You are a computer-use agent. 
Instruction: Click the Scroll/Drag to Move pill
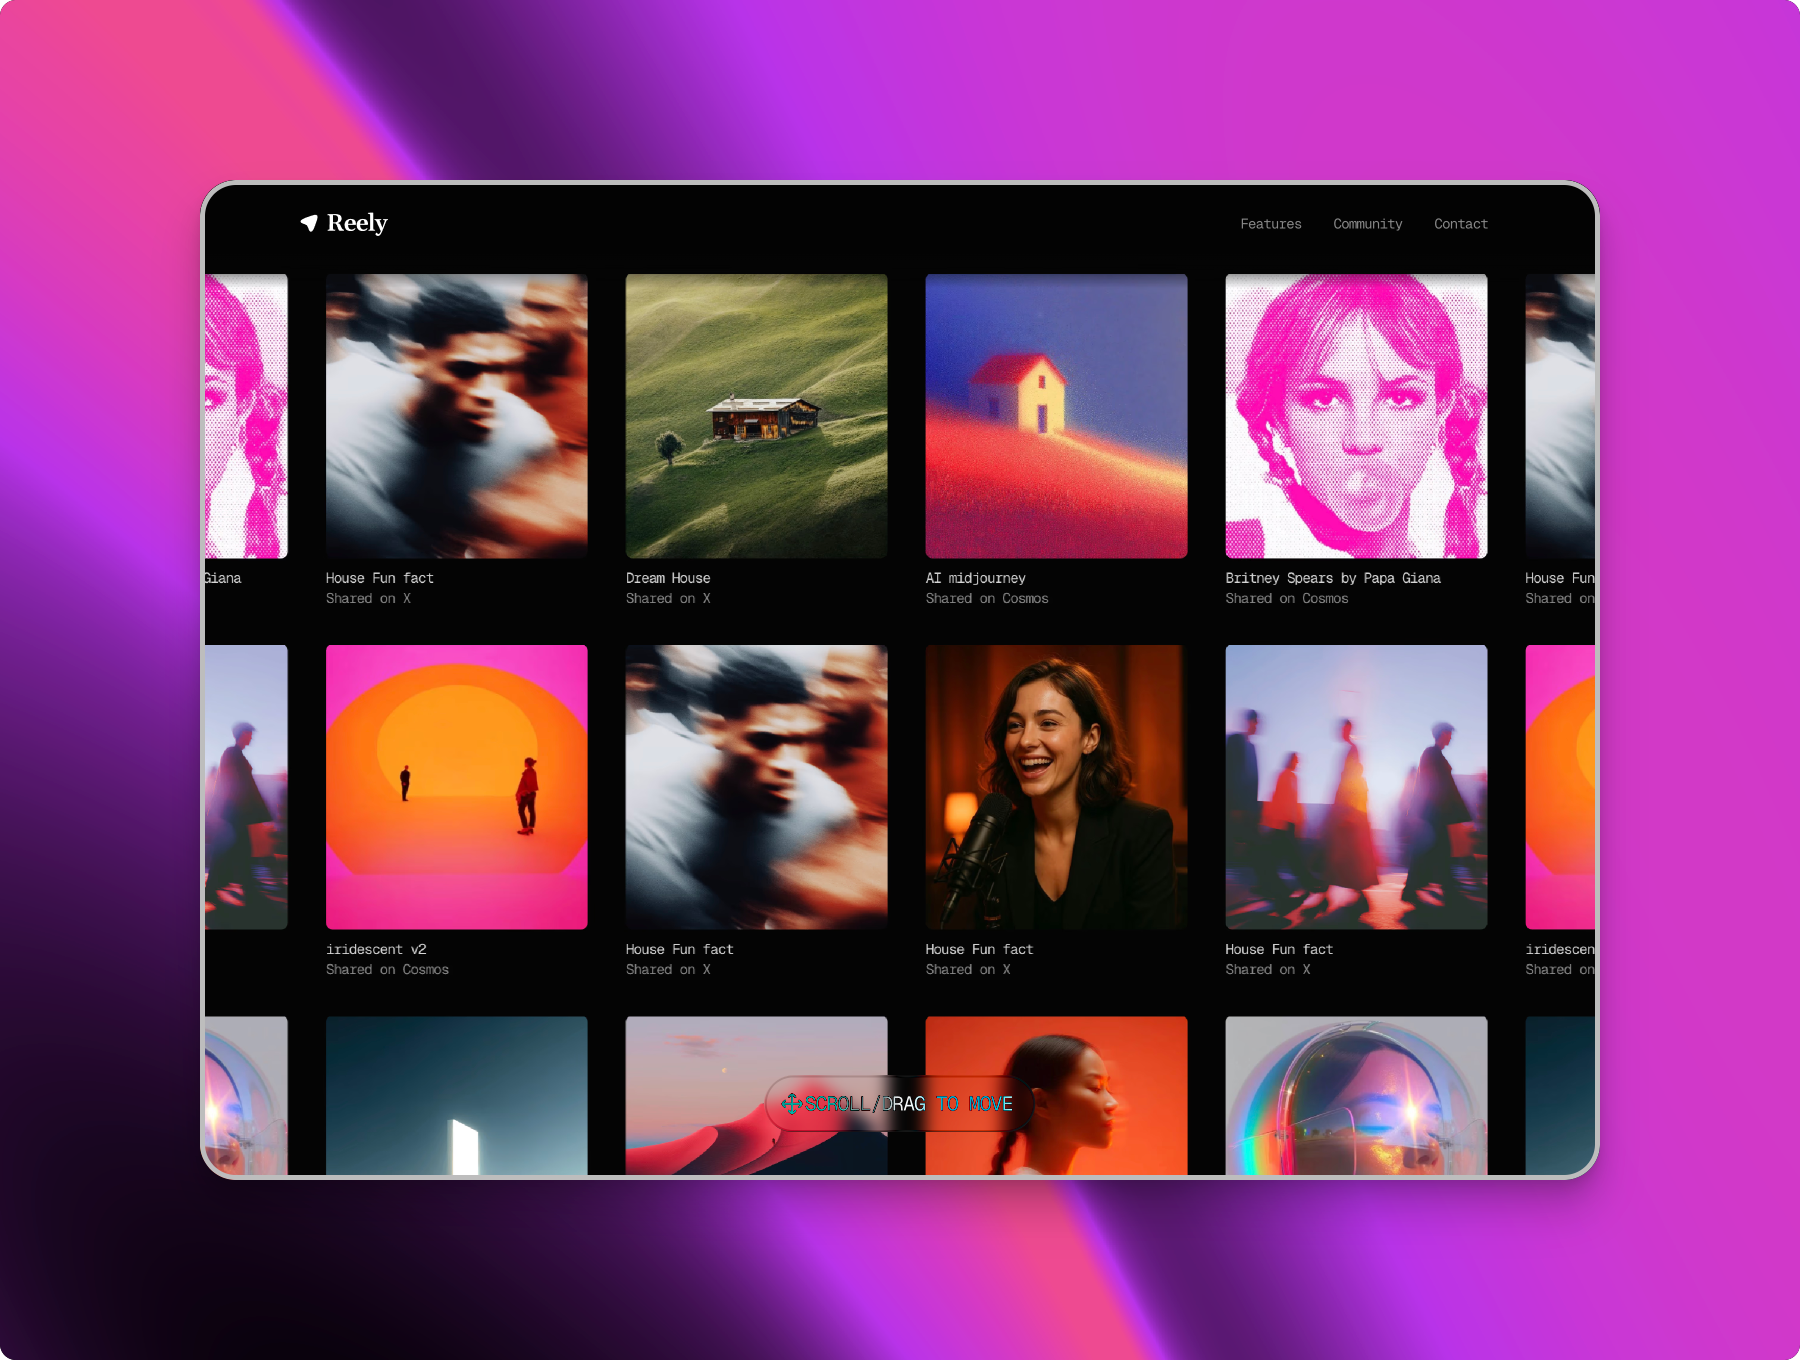[899, 1104]
